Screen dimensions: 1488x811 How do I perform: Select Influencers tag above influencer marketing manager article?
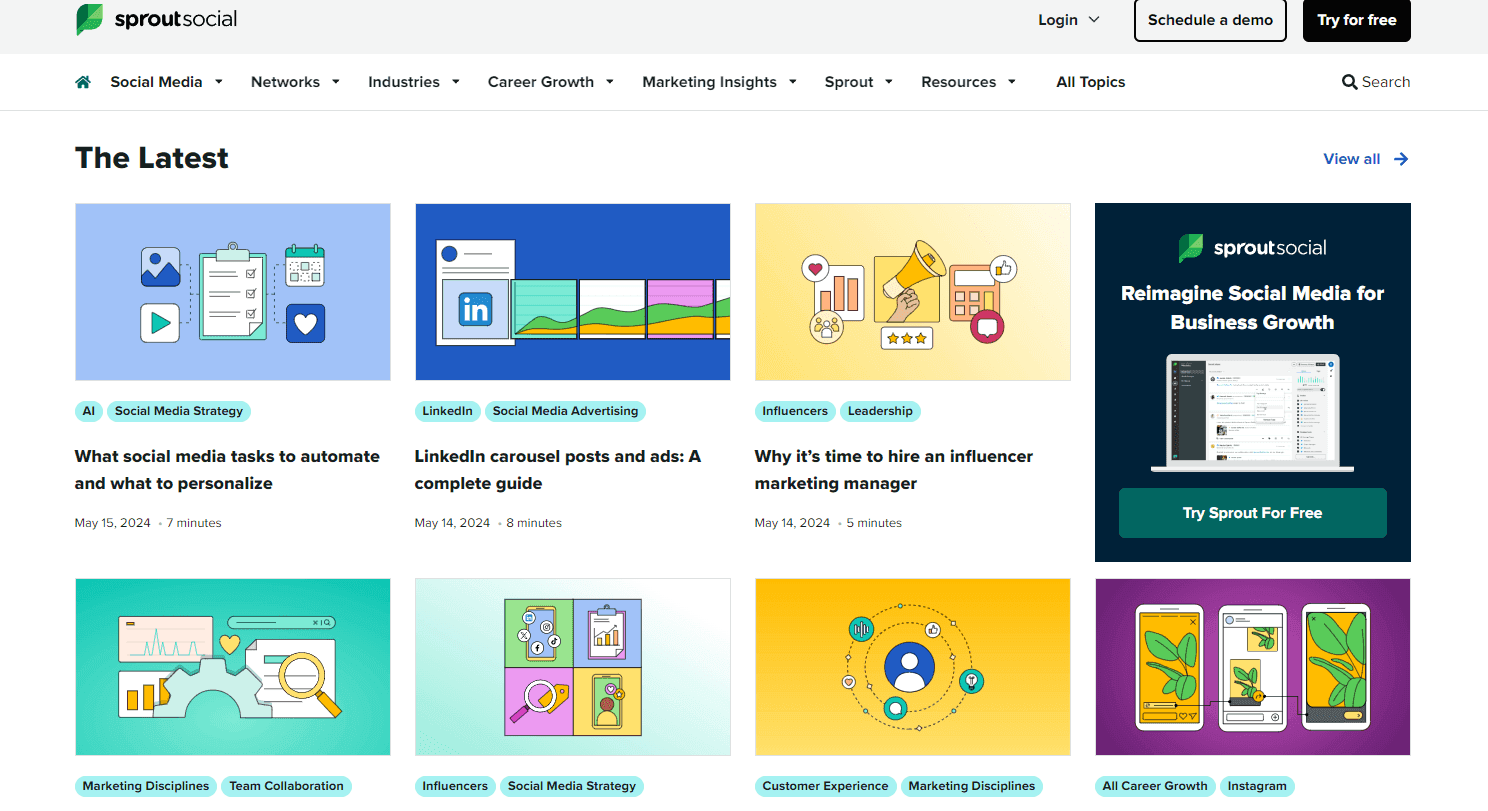coord(795,411)
